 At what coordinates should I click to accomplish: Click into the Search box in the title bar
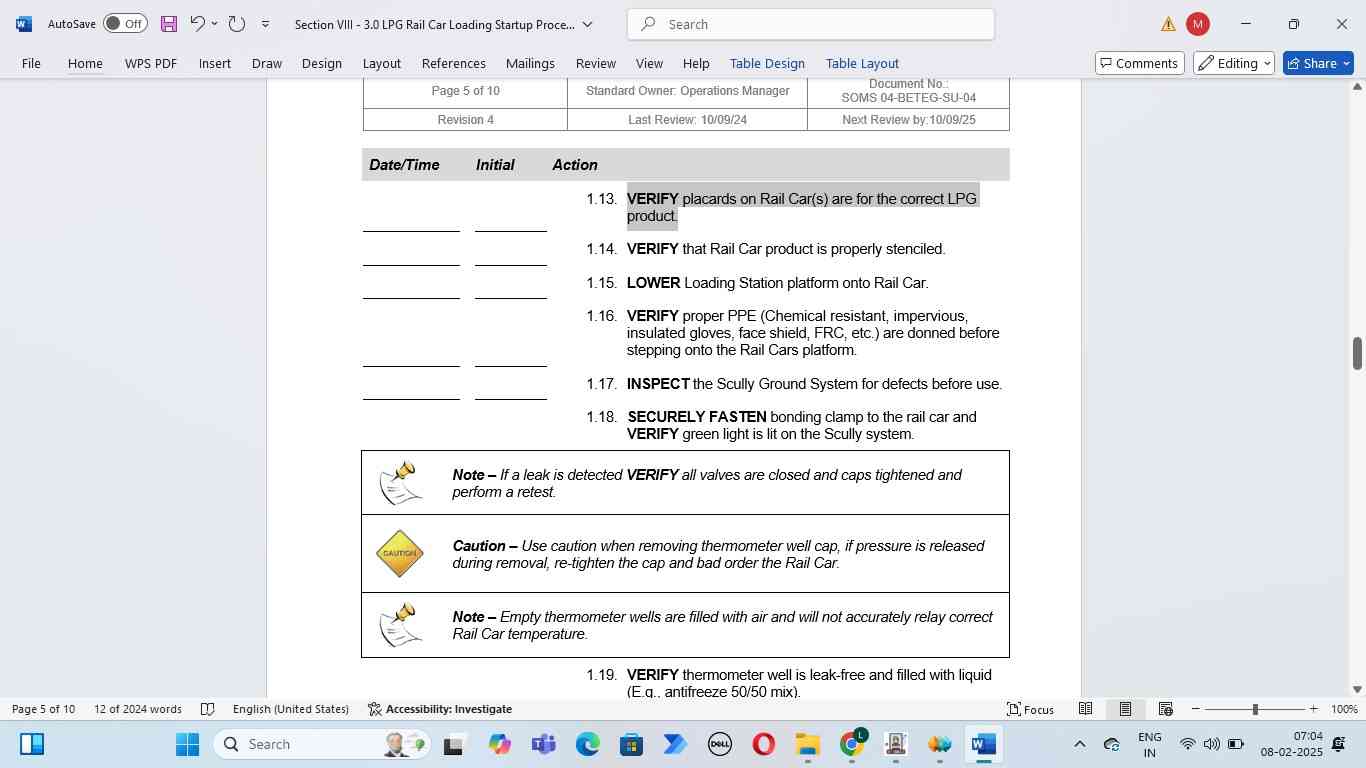[811, 24]
